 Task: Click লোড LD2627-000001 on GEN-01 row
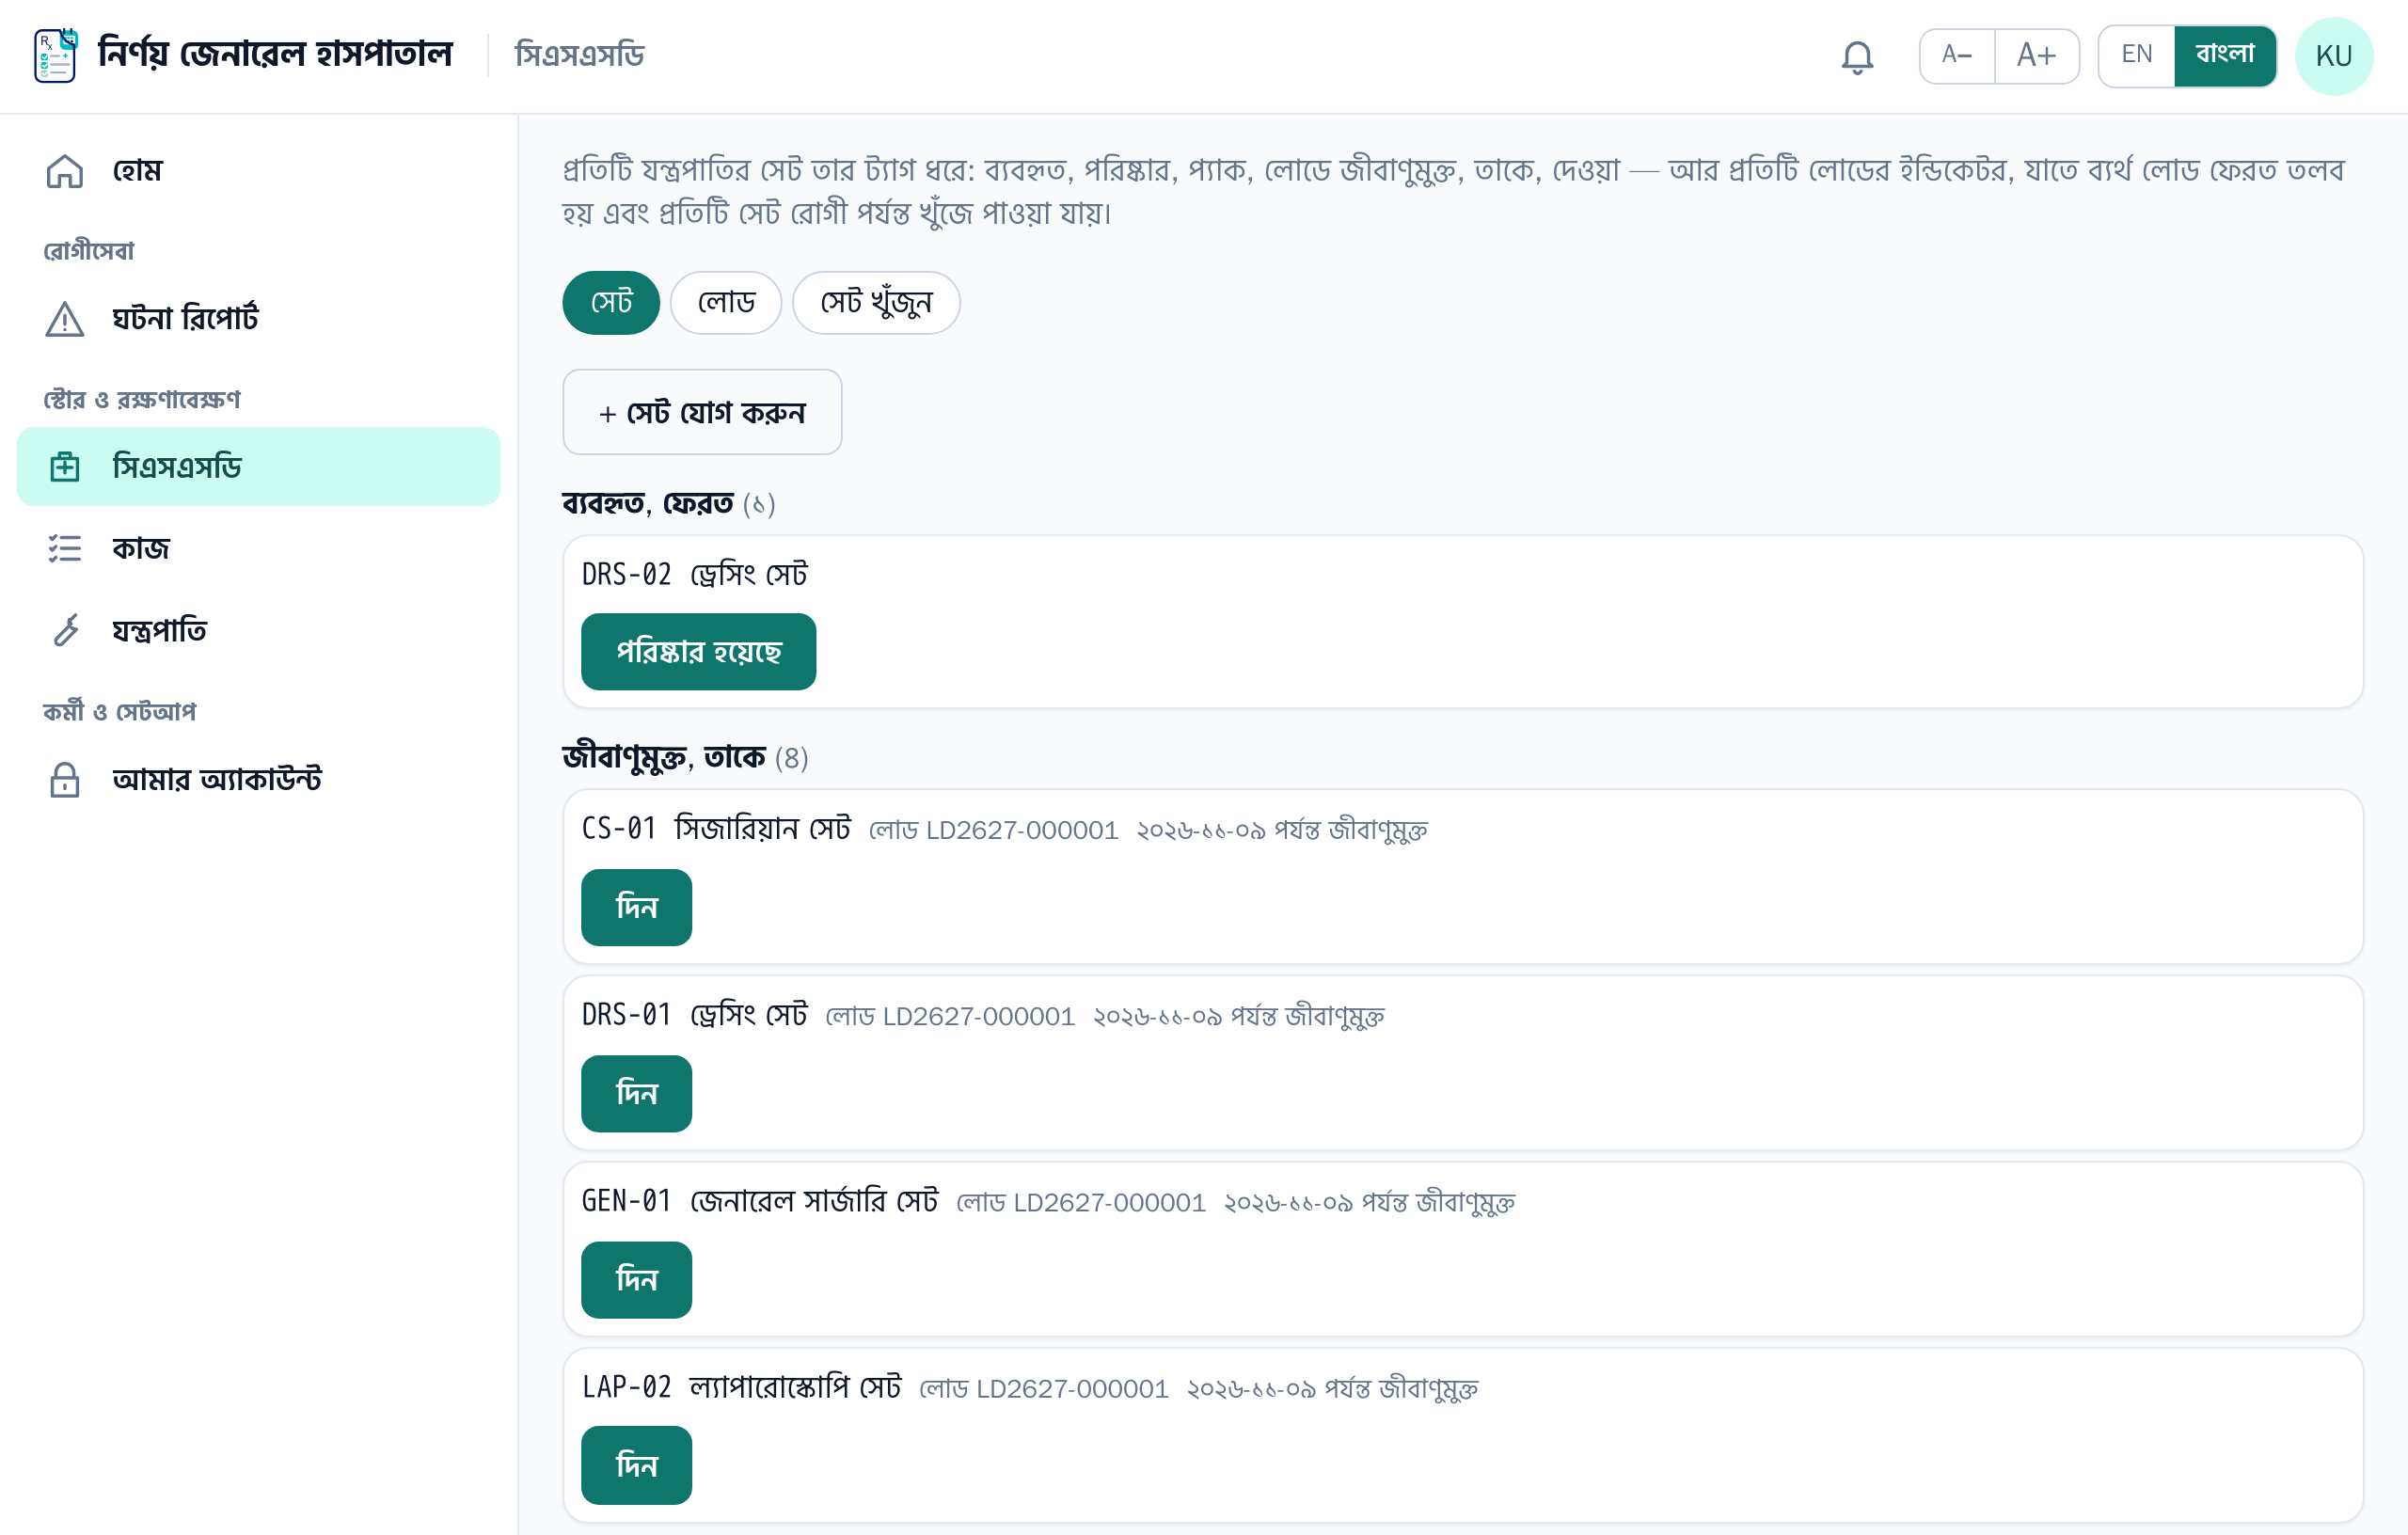1081,1203
